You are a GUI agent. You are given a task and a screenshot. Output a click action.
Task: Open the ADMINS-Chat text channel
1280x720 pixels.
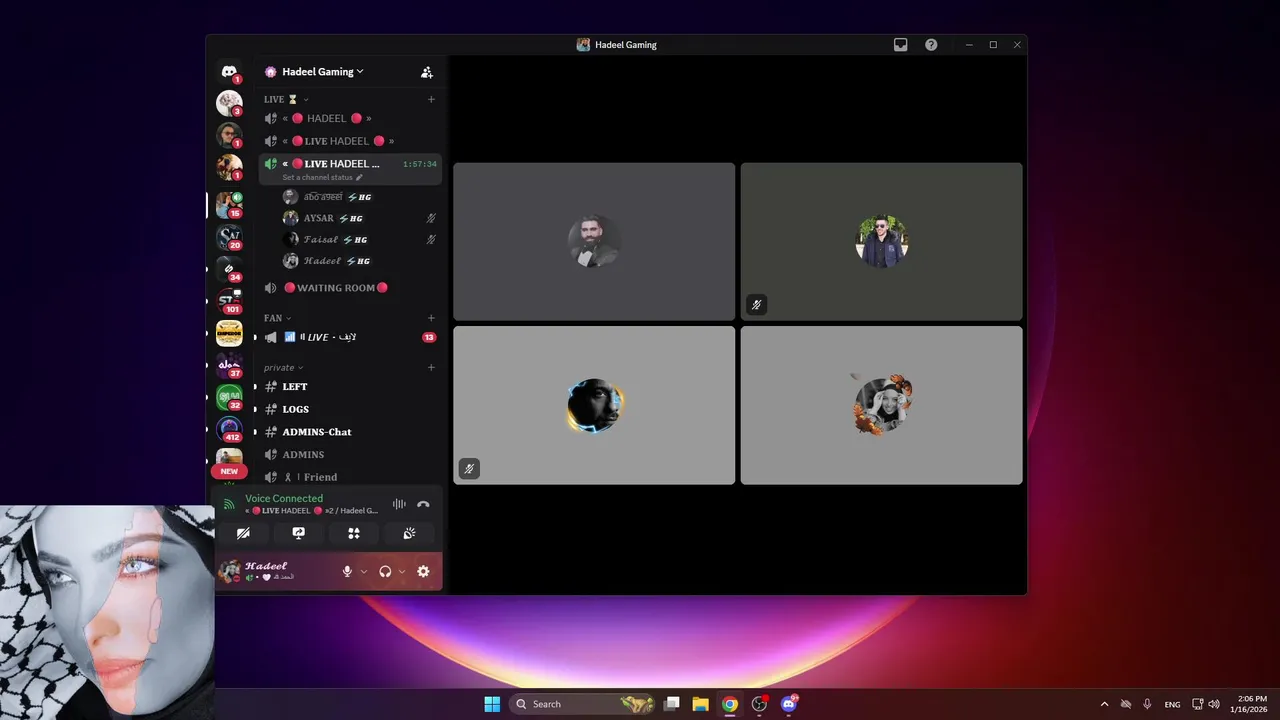coord(350,432)
